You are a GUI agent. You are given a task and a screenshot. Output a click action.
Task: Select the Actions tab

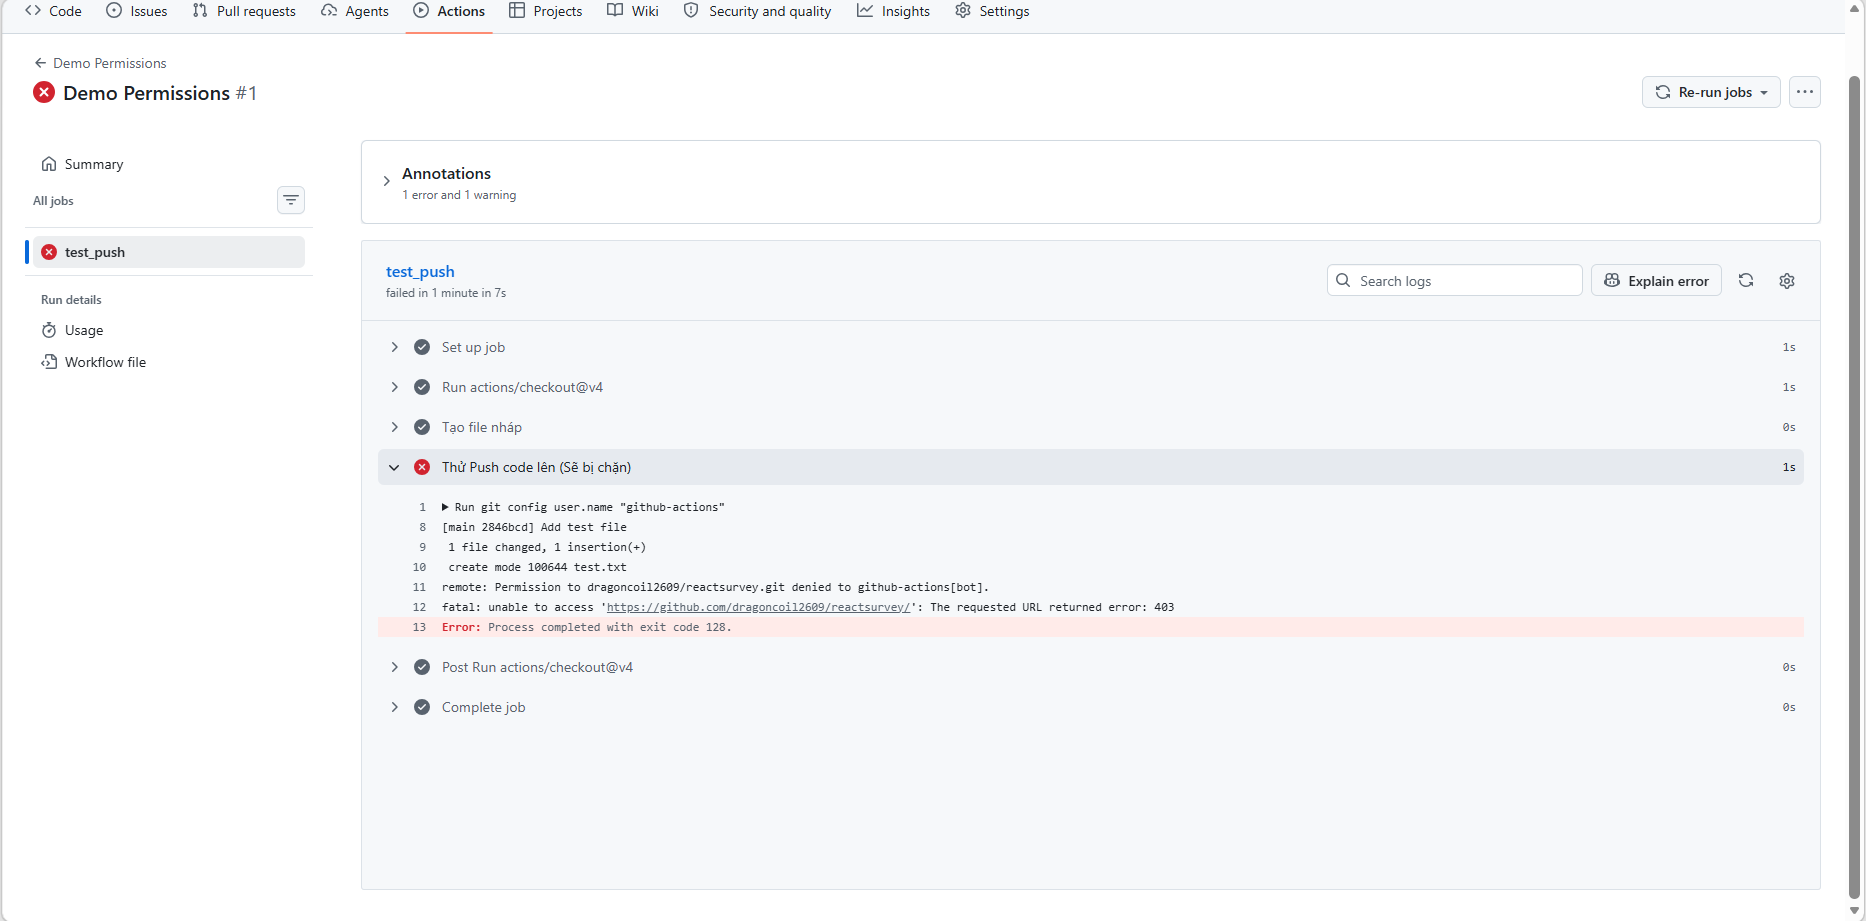449,11
